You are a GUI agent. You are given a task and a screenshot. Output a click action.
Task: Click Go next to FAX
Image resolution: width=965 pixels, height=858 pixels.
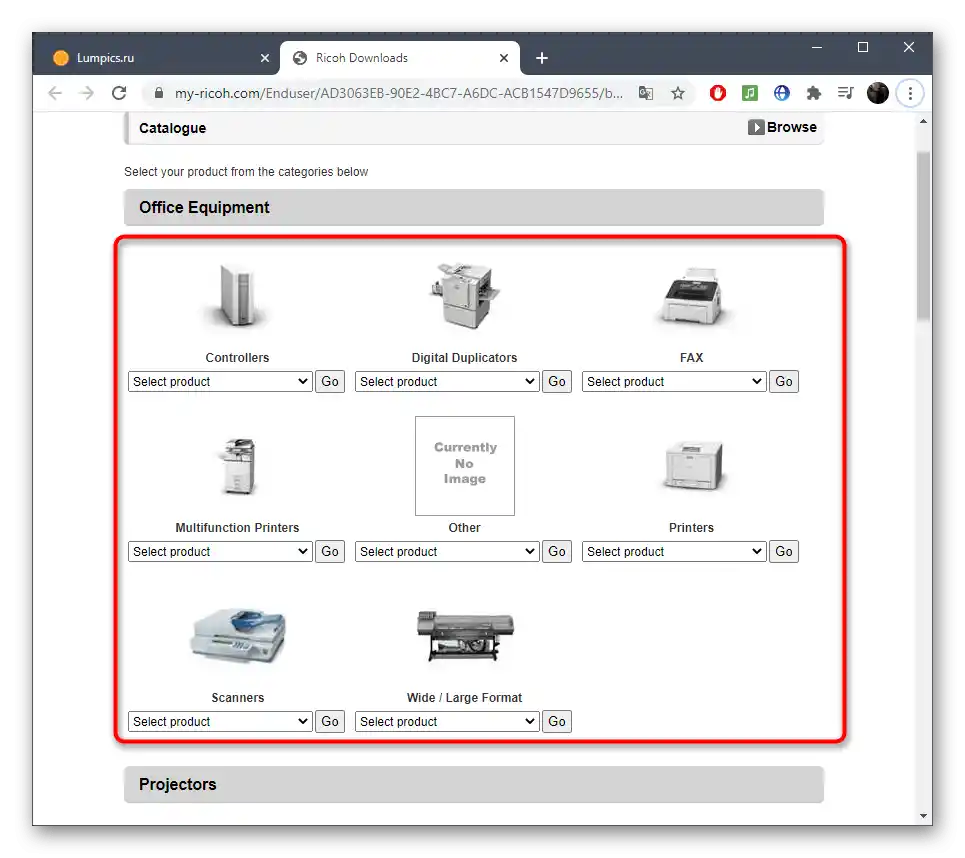[x=784, y=382]
